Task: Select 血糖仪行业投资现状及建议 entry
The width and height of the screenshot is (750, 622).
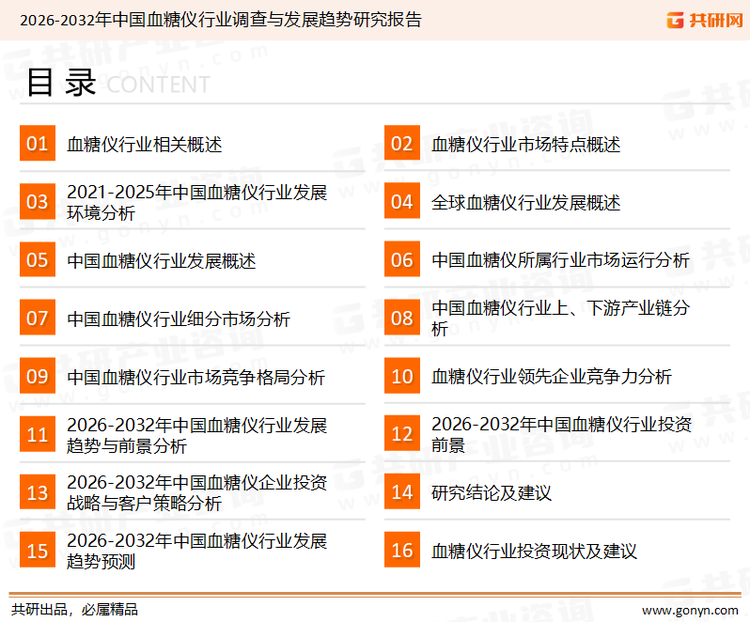Action: [534, 551]
